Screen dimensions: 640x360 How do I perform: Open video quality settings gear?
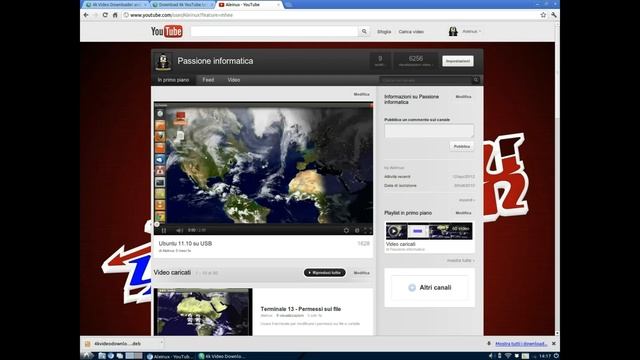(346, 230)
